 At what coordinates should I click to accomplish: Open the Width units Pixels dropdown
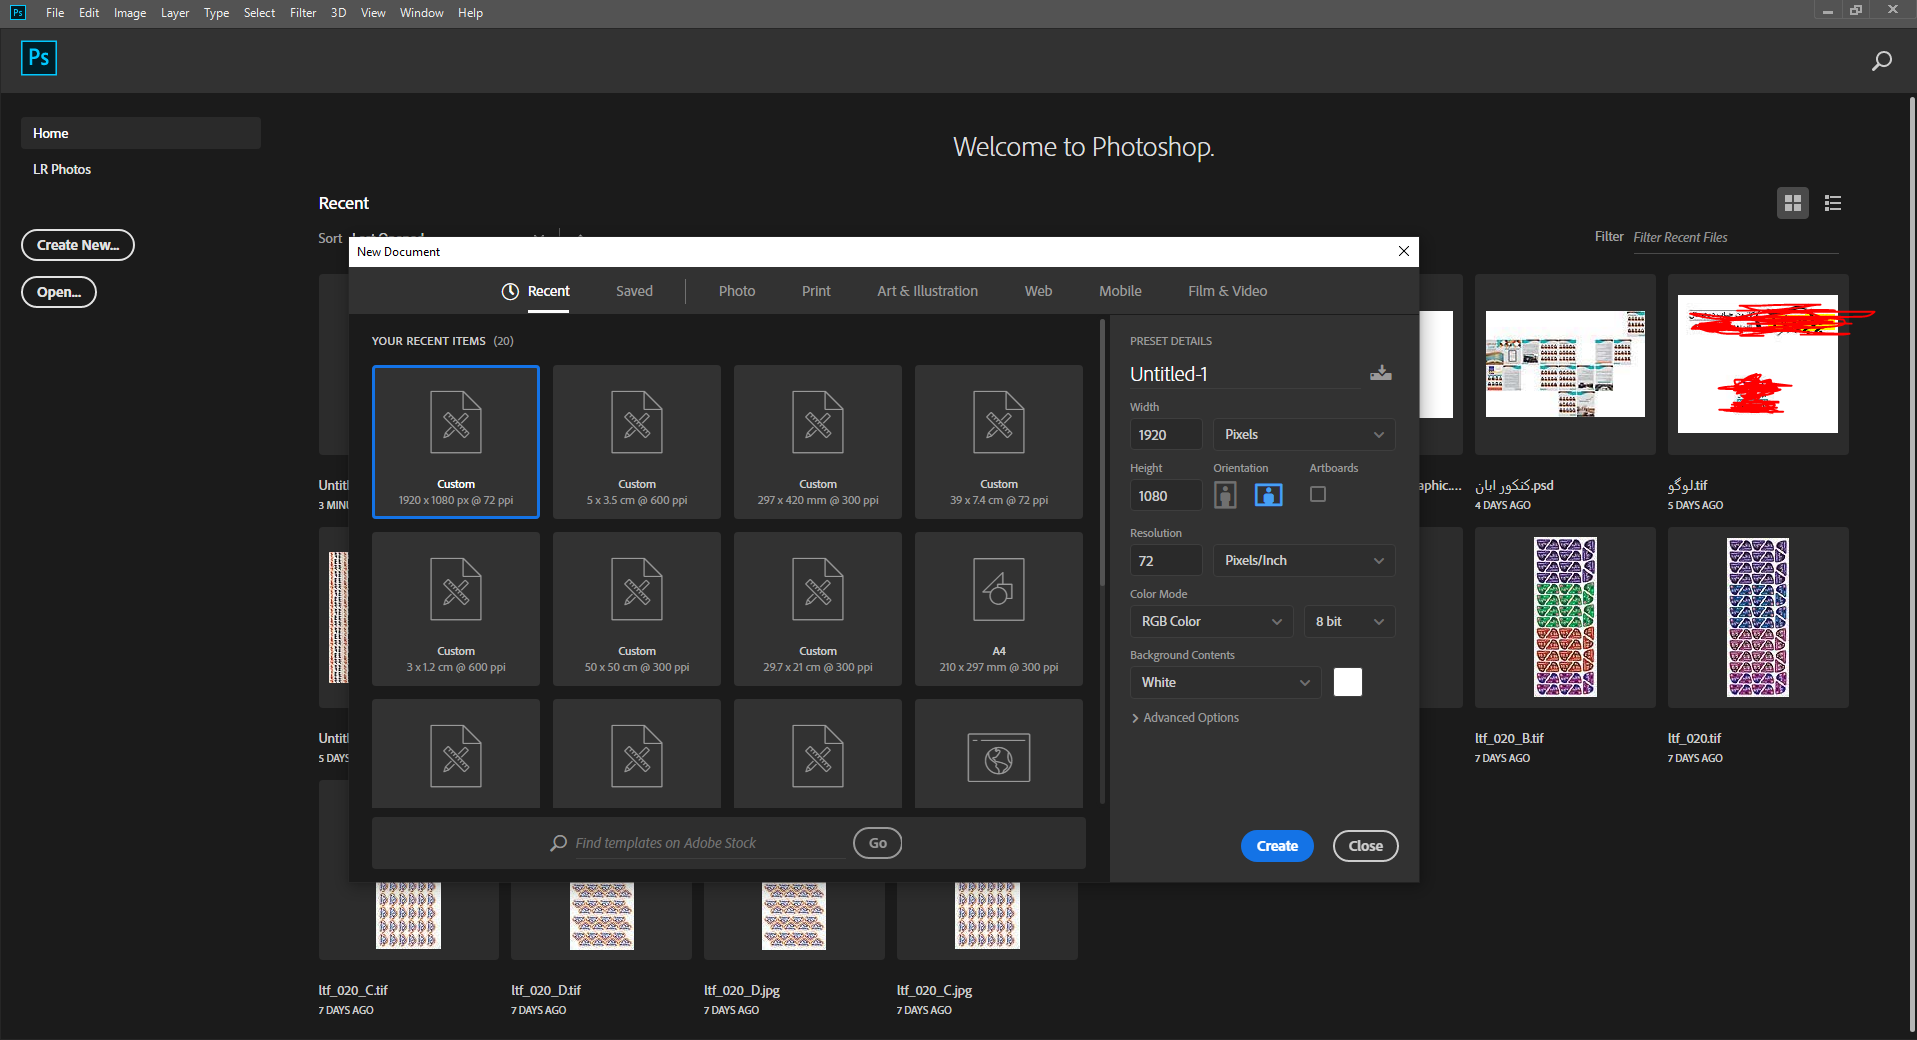(1304, 434)
